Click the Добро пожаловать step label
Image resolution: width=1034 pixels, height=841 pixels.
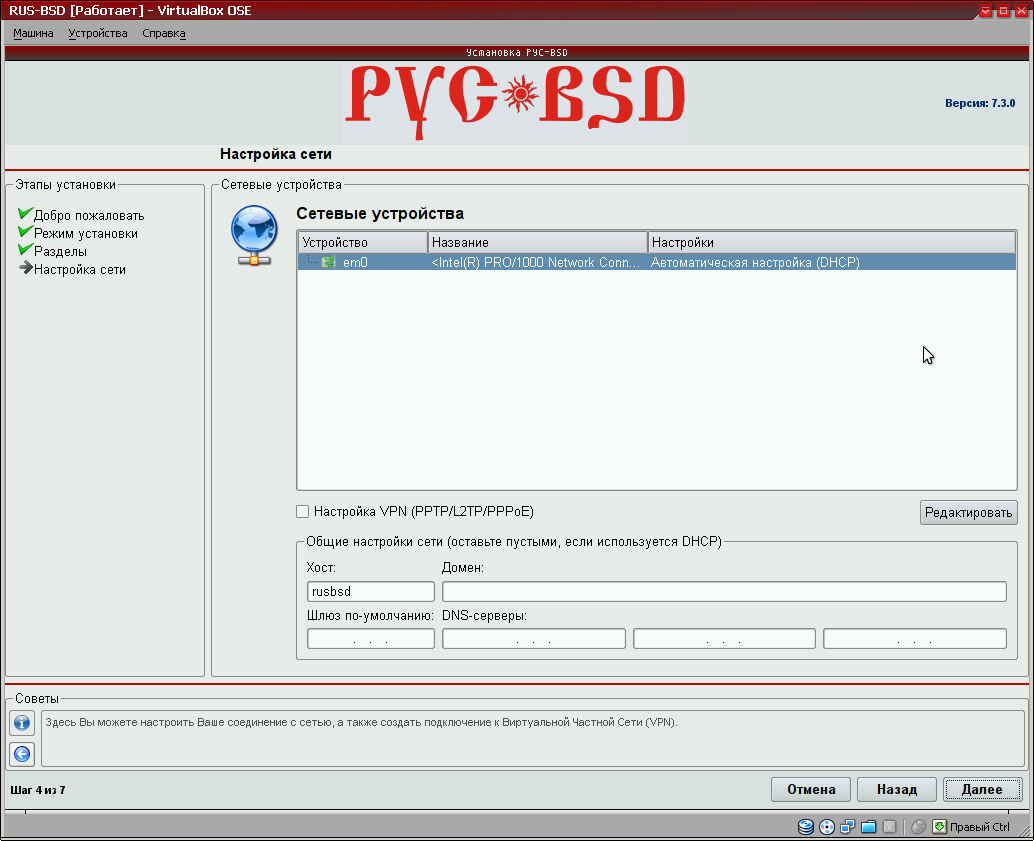coord(89,216)
